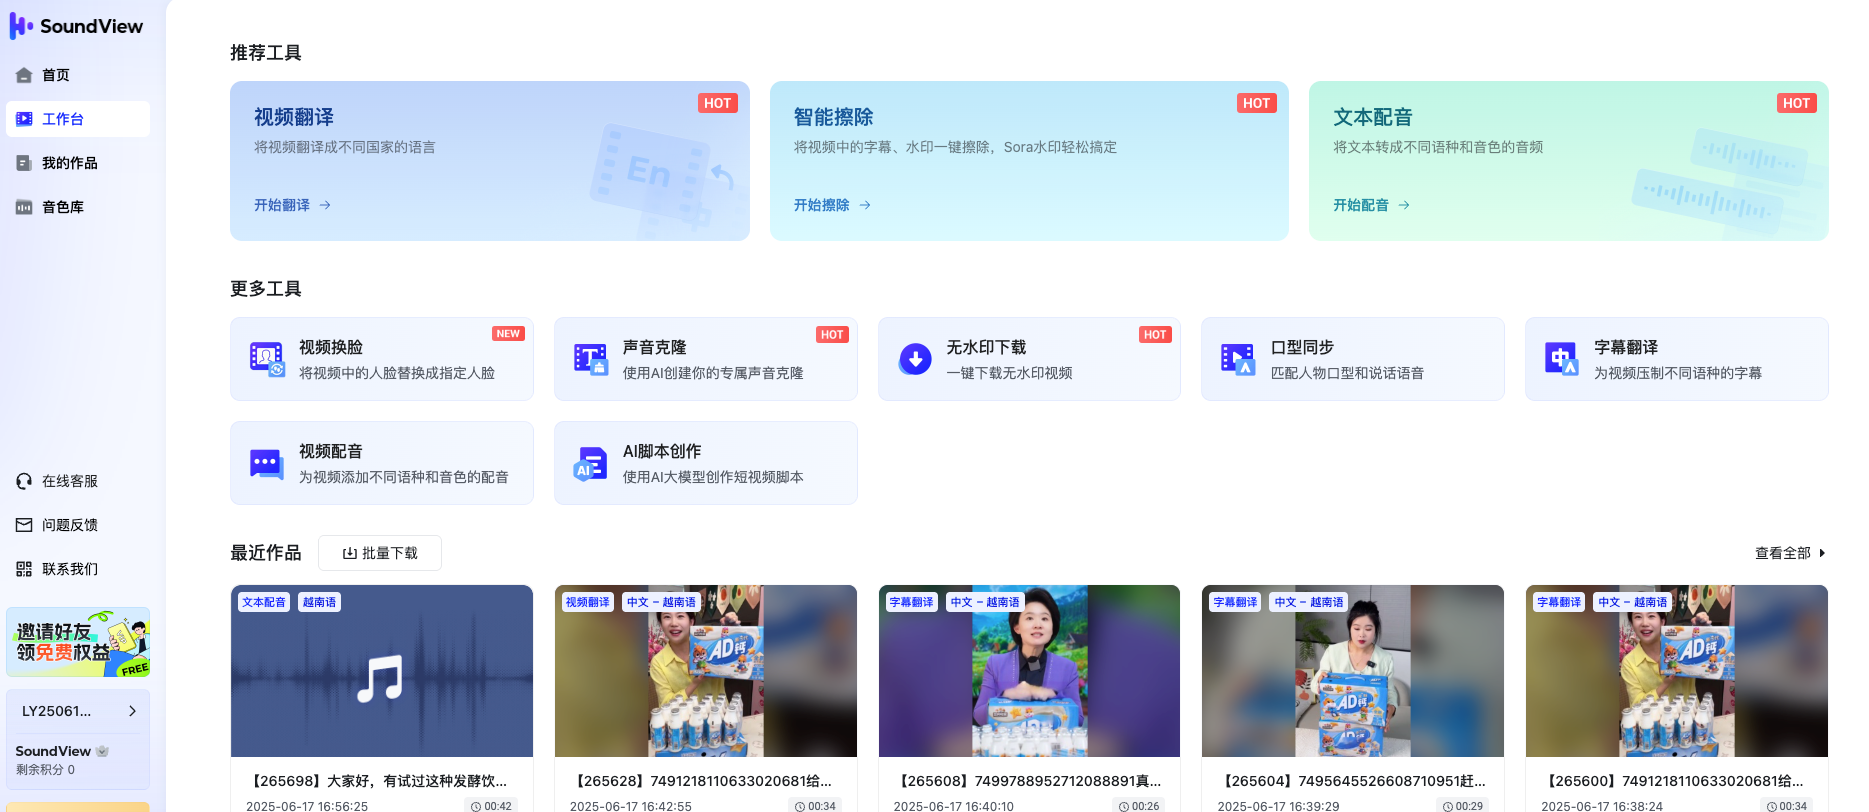Click title 【265604】7495645526608710951赶...
The image size is (1869, 812).
[x=1351, y=781]
